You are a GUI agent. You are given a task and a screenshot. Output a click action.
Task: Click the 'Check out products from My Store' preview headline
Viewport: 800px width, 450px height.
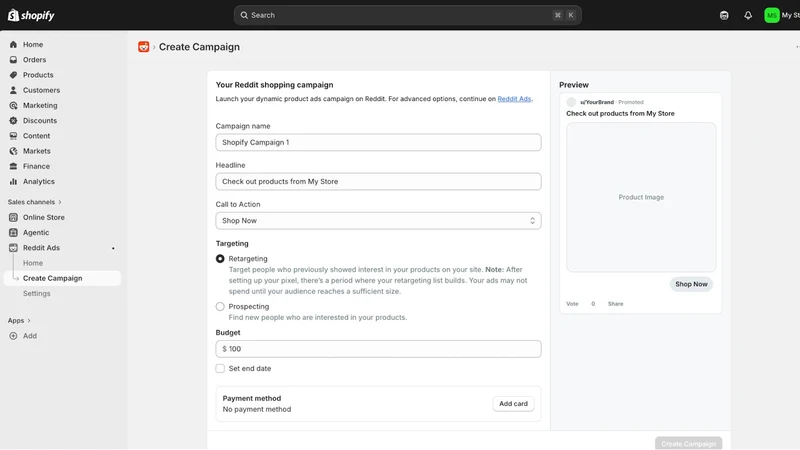tap(620, 113)
